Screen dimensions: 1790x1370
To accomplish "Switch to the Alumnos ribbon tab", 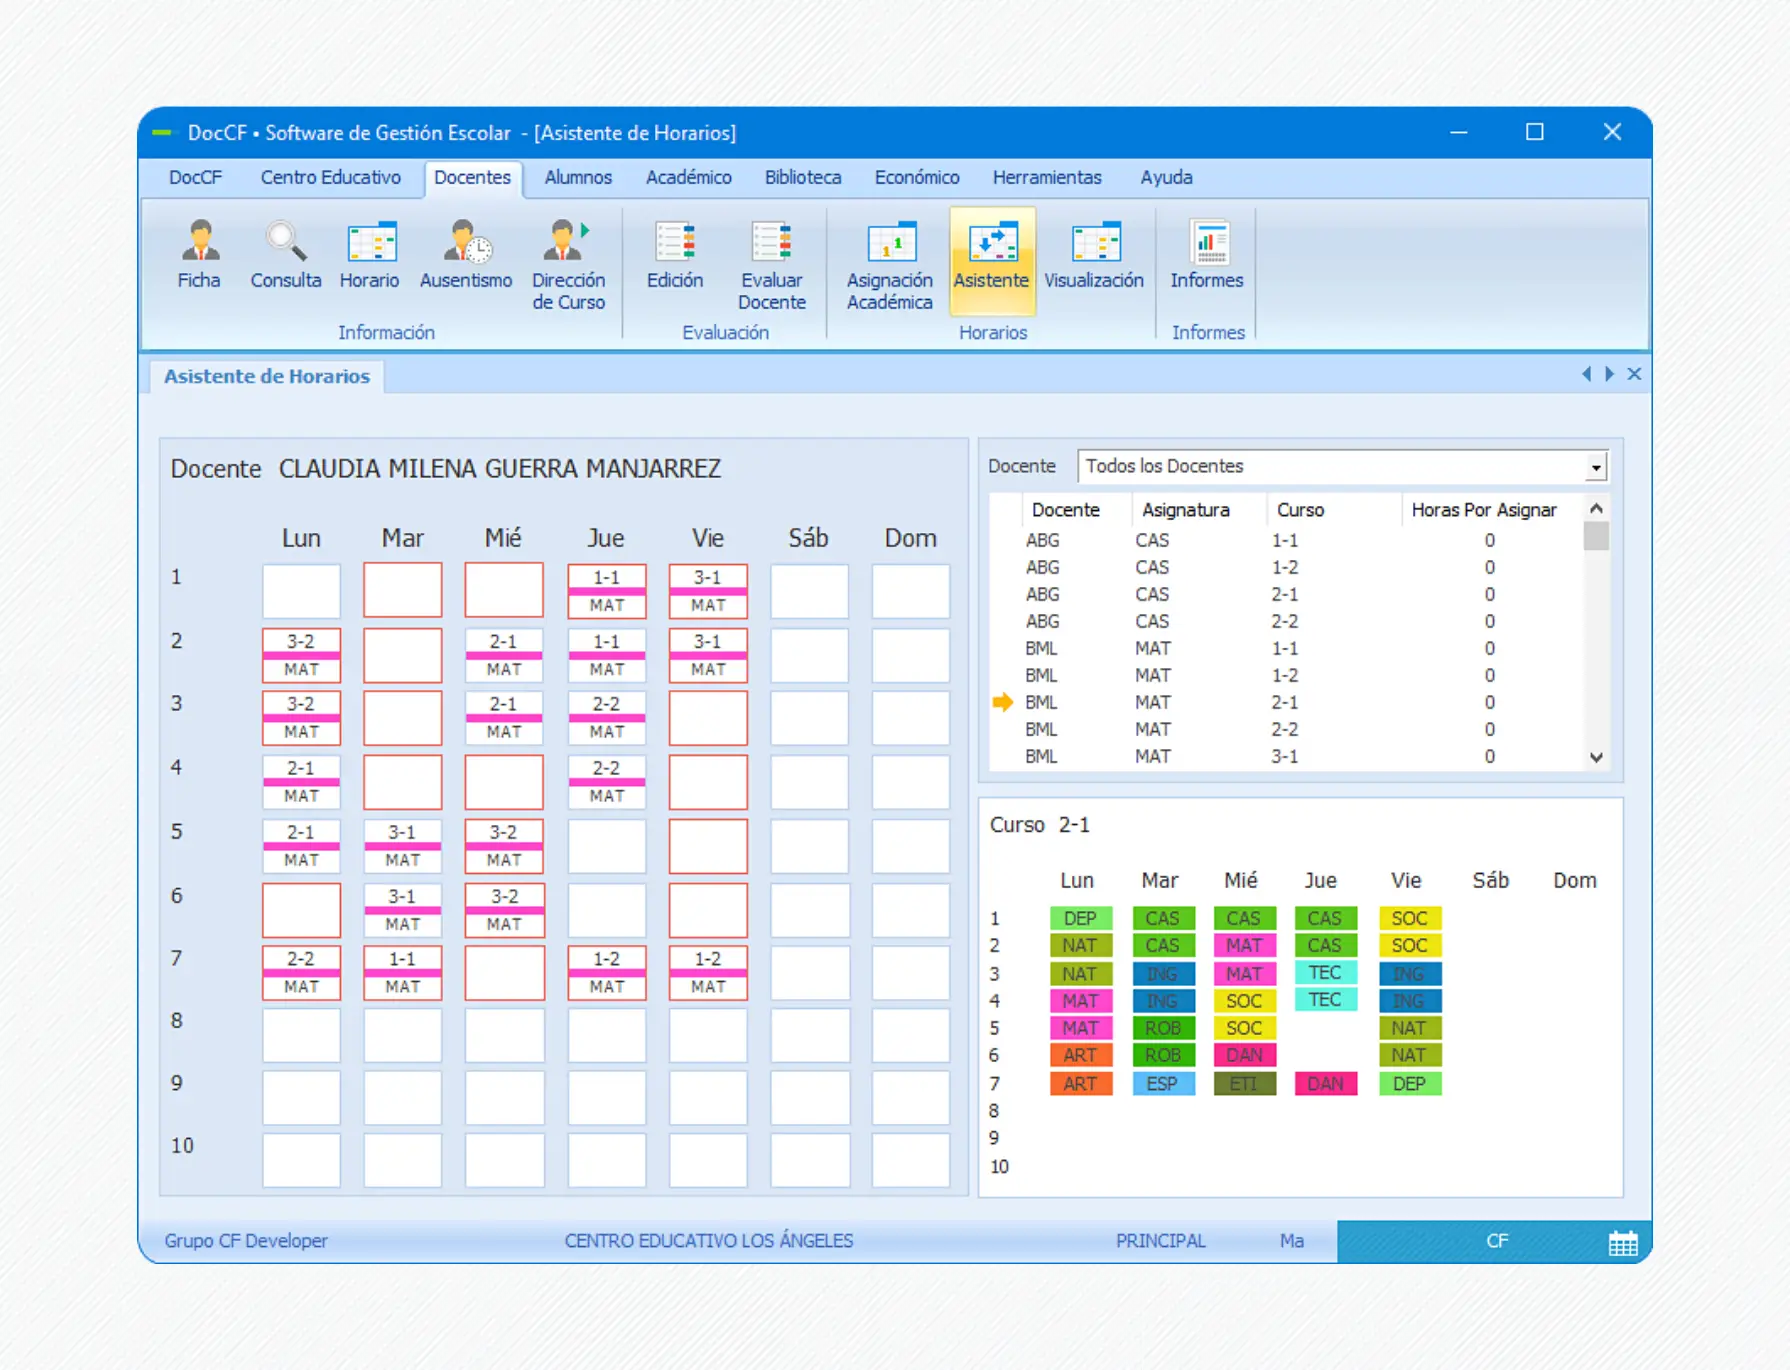I will click(577, 177).
